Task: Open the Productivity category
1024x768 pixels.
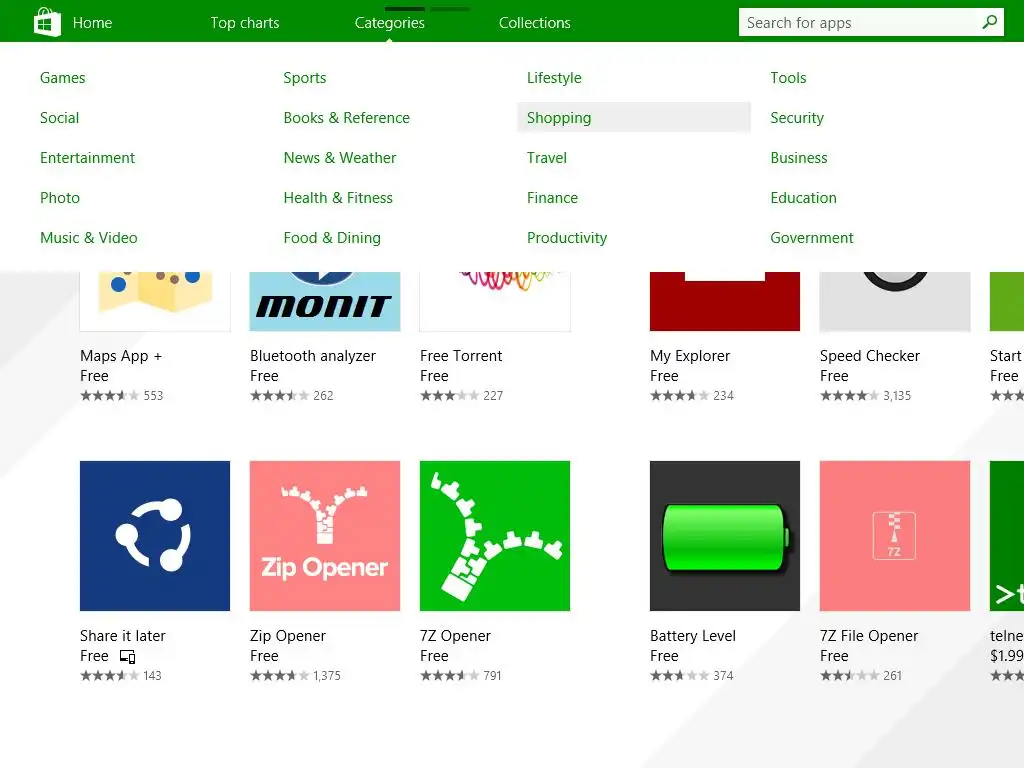Action: (x=567, y=238)
